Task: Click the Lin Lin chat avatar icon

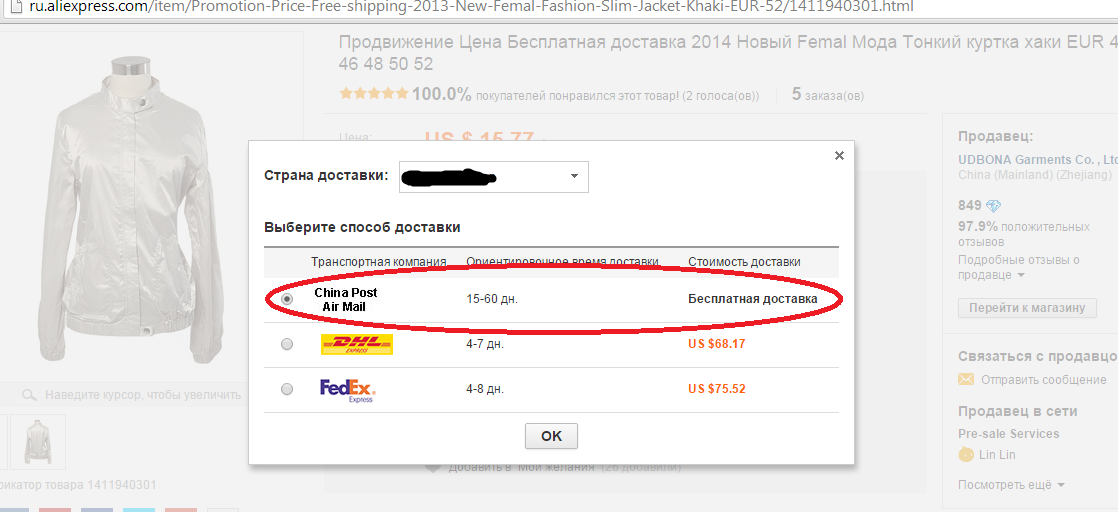Action: pyautogui.click(x=966, y=454)
